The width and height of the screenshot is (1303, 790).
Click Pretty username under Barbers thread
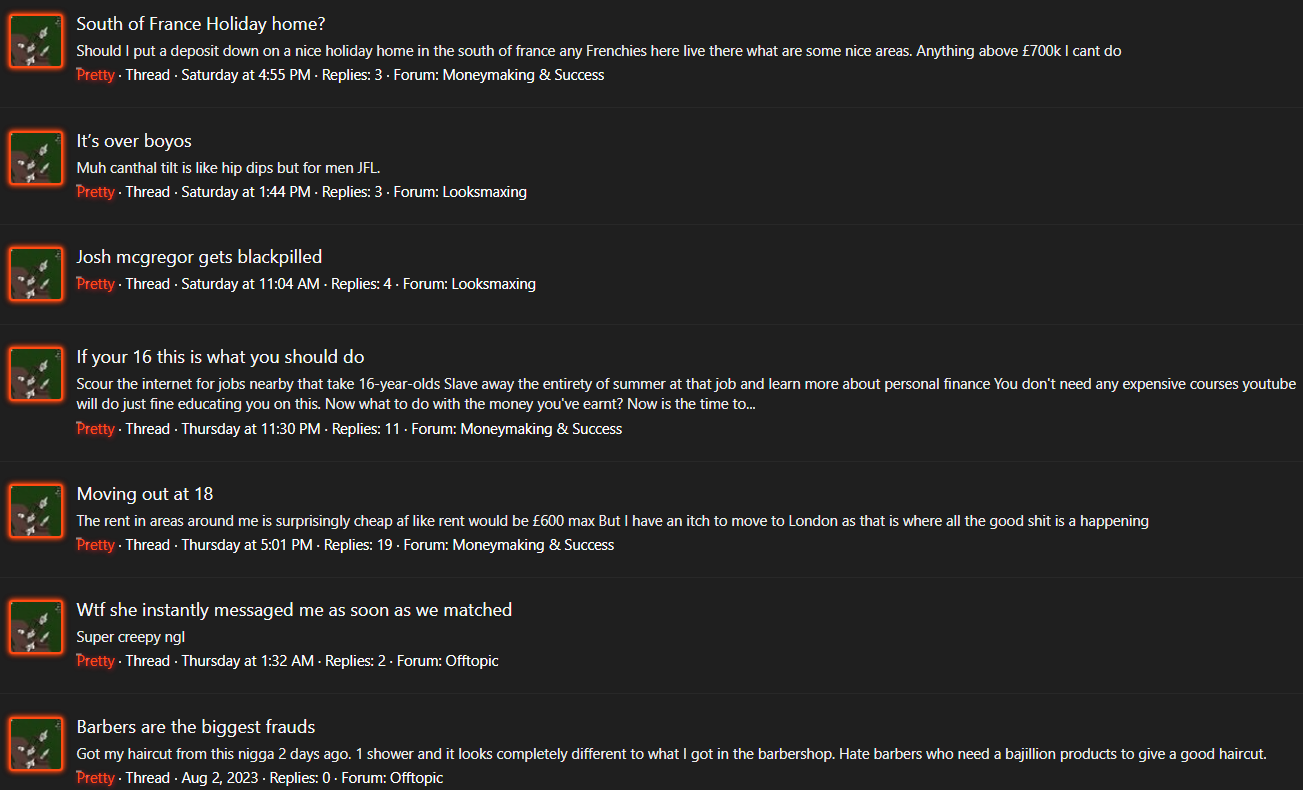point(96,778)
